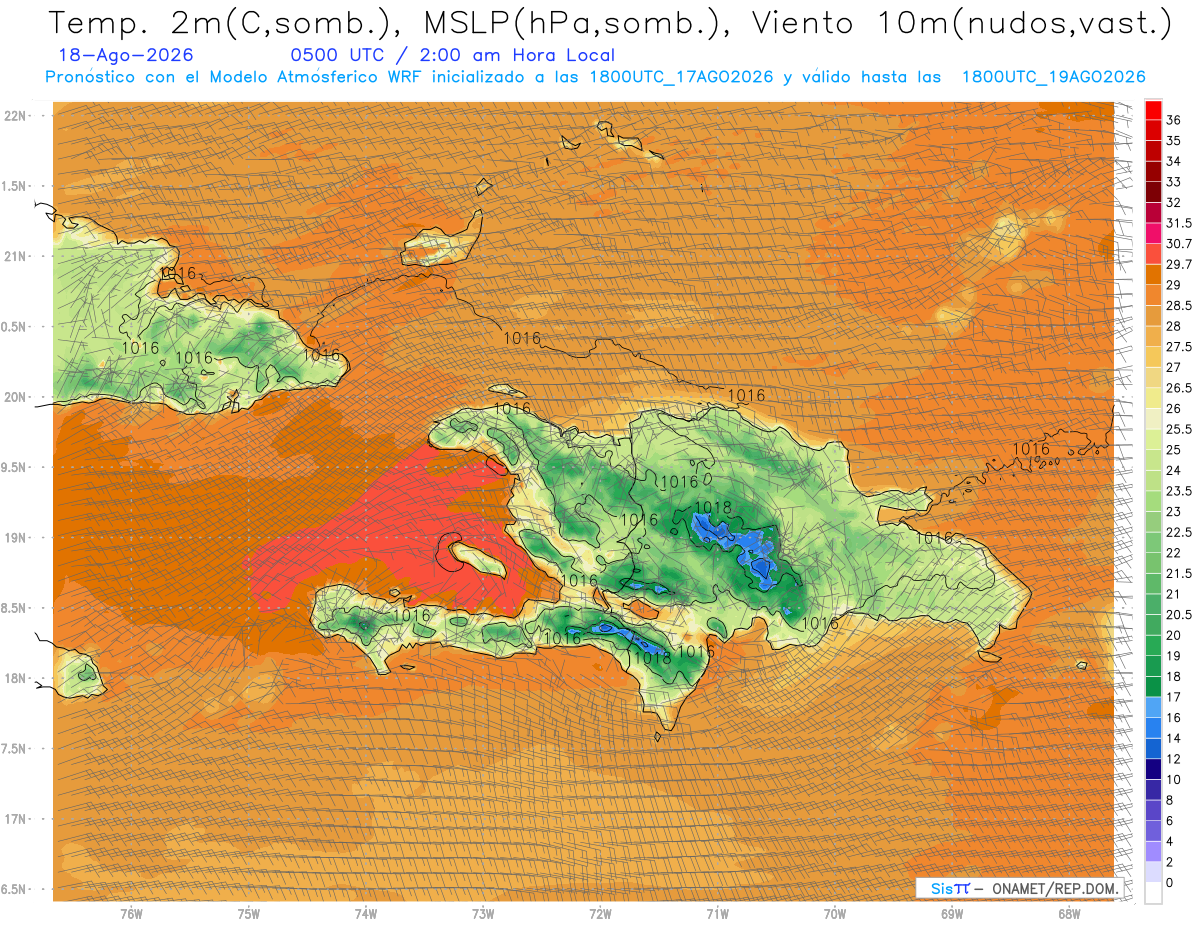This screenshot has width=1200, height=927.
Task: Select '0500 UTC / 2:00 am Hora Local'
Action: coord(452,55)
